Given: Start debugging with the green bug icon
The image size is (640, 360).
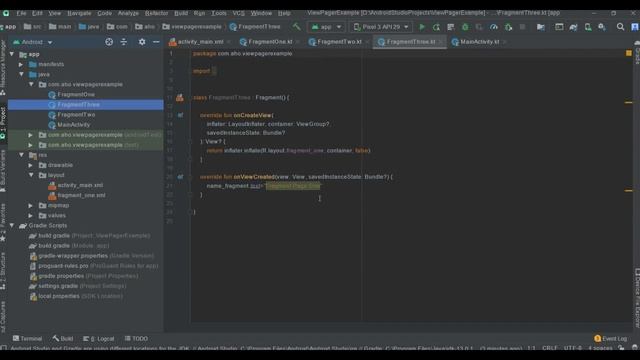Looking at the screenshot, I should pos(465,27).
